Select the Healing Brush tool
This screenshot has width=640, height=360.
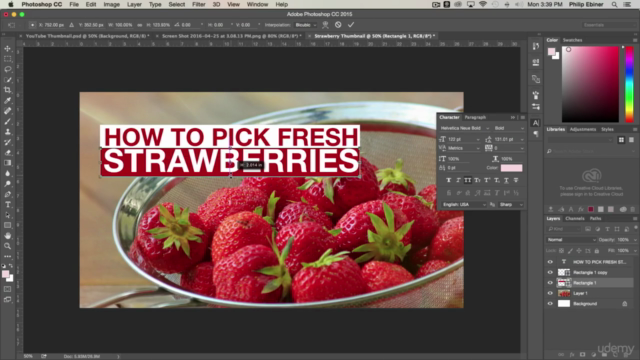pyautogui.click(x=7, y=111)
